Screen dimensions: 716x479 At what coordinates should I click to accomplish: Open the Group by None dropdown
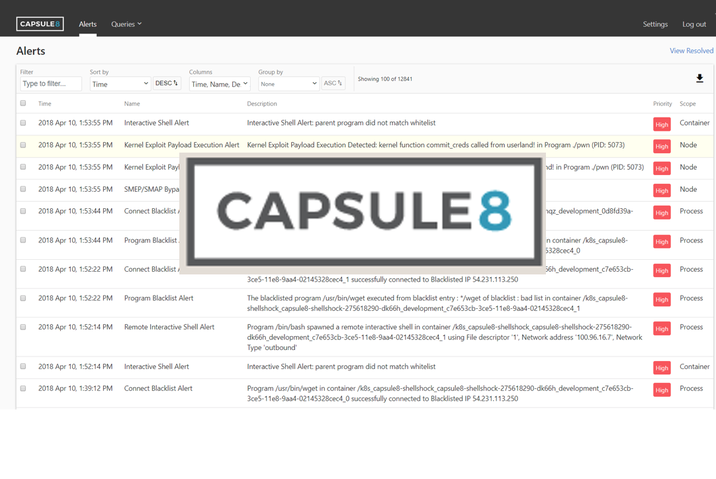click(289, 84)
